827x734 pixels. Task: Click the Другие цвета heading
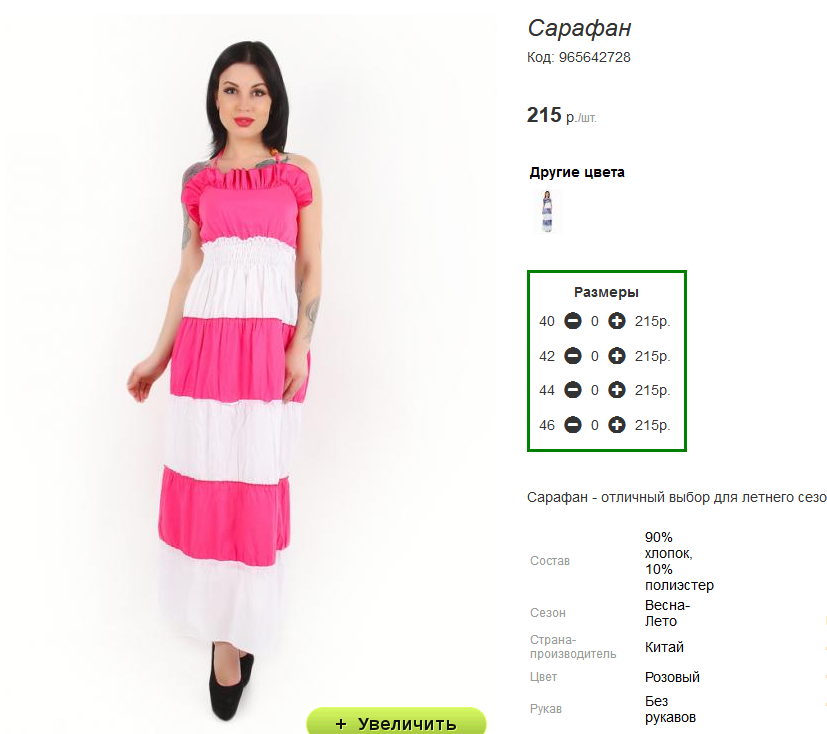pos(577,172)
